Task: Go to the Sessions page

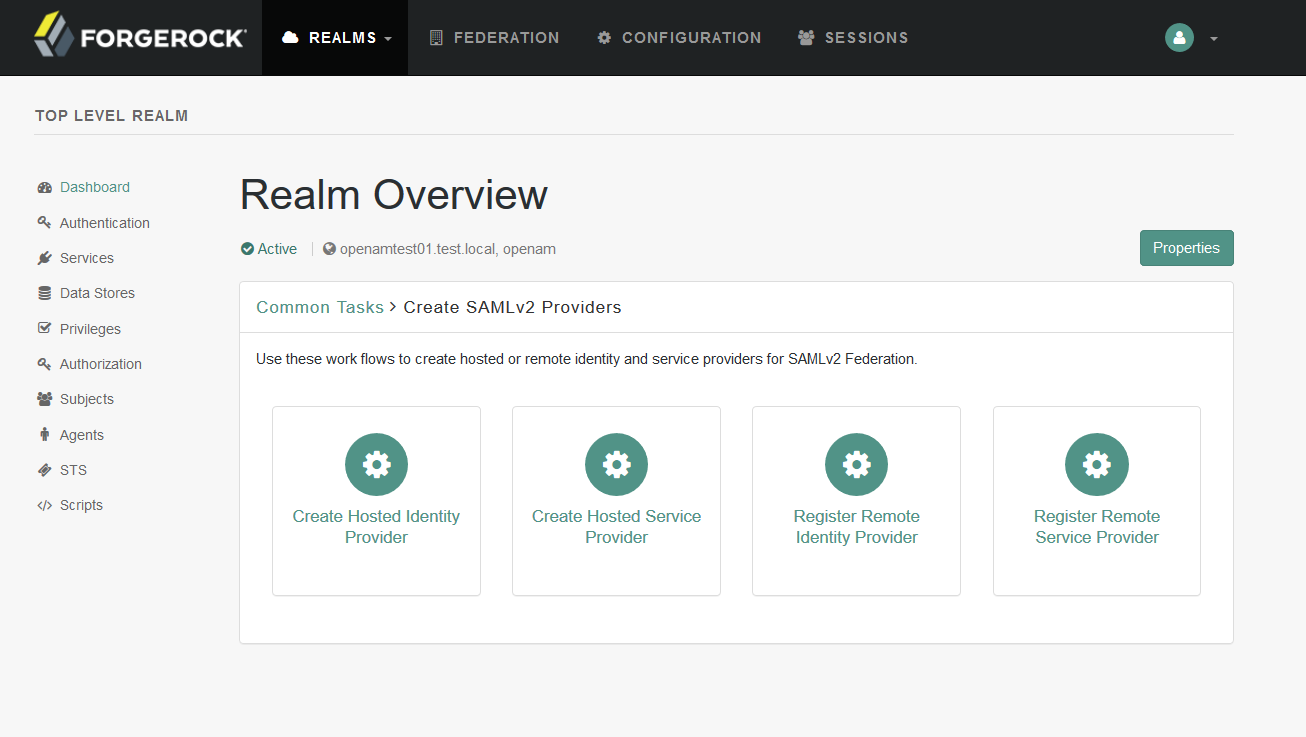Action: tap(853, 38)
